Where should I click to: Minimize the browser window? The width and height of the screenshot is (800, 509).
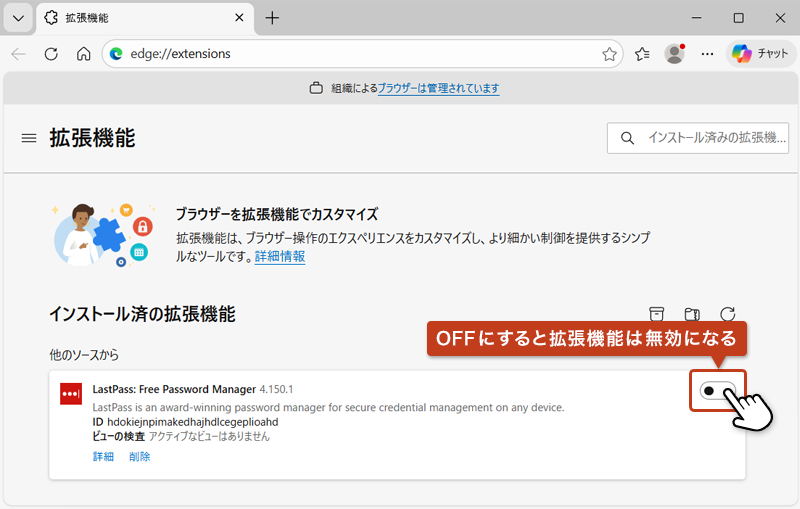[696, 18]
